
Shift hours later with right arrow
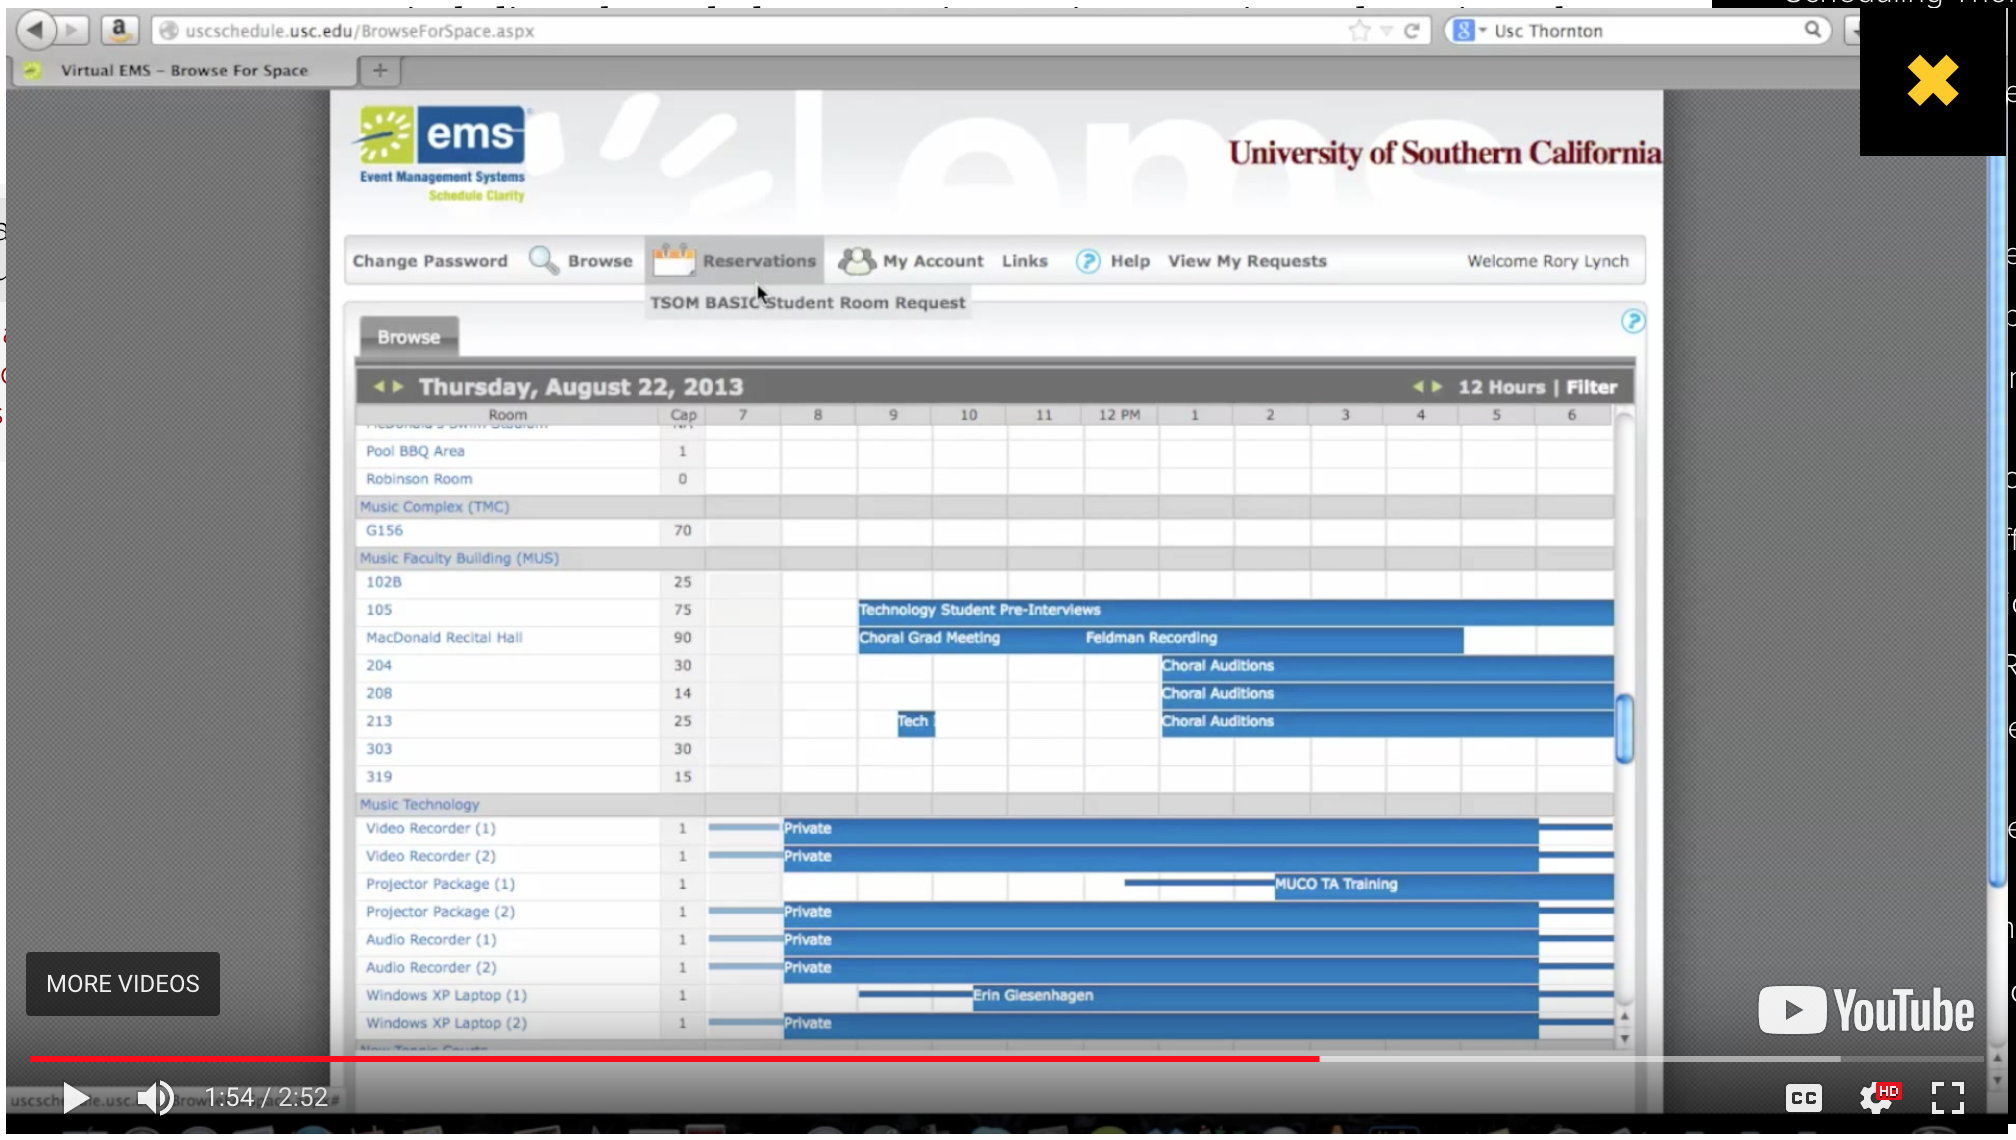tap(1437, 386)
